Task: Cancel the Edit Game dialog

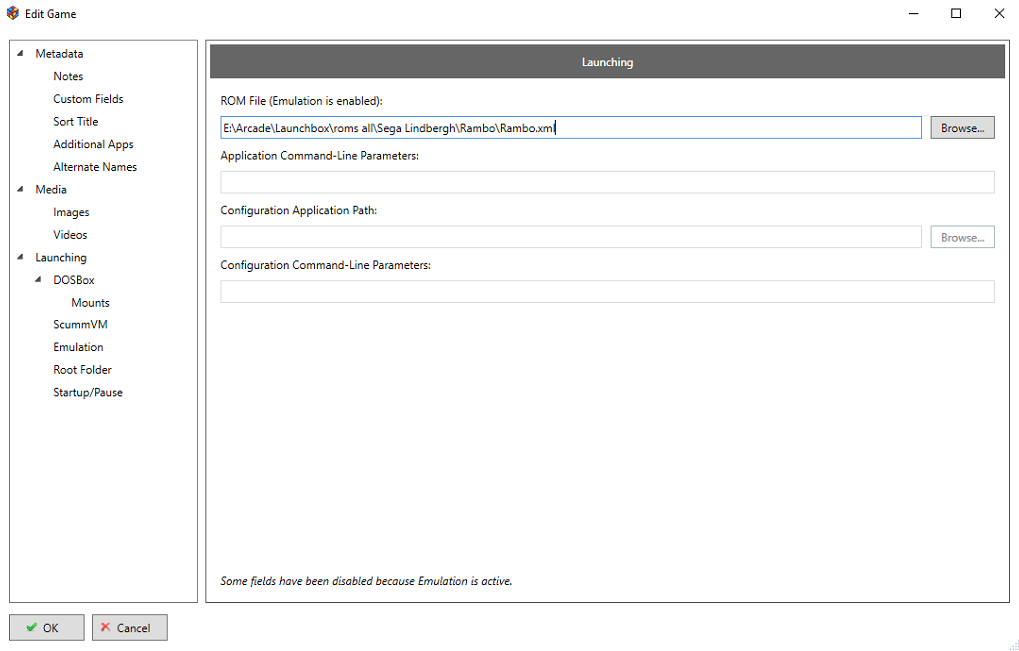Action: click(130, 628)
